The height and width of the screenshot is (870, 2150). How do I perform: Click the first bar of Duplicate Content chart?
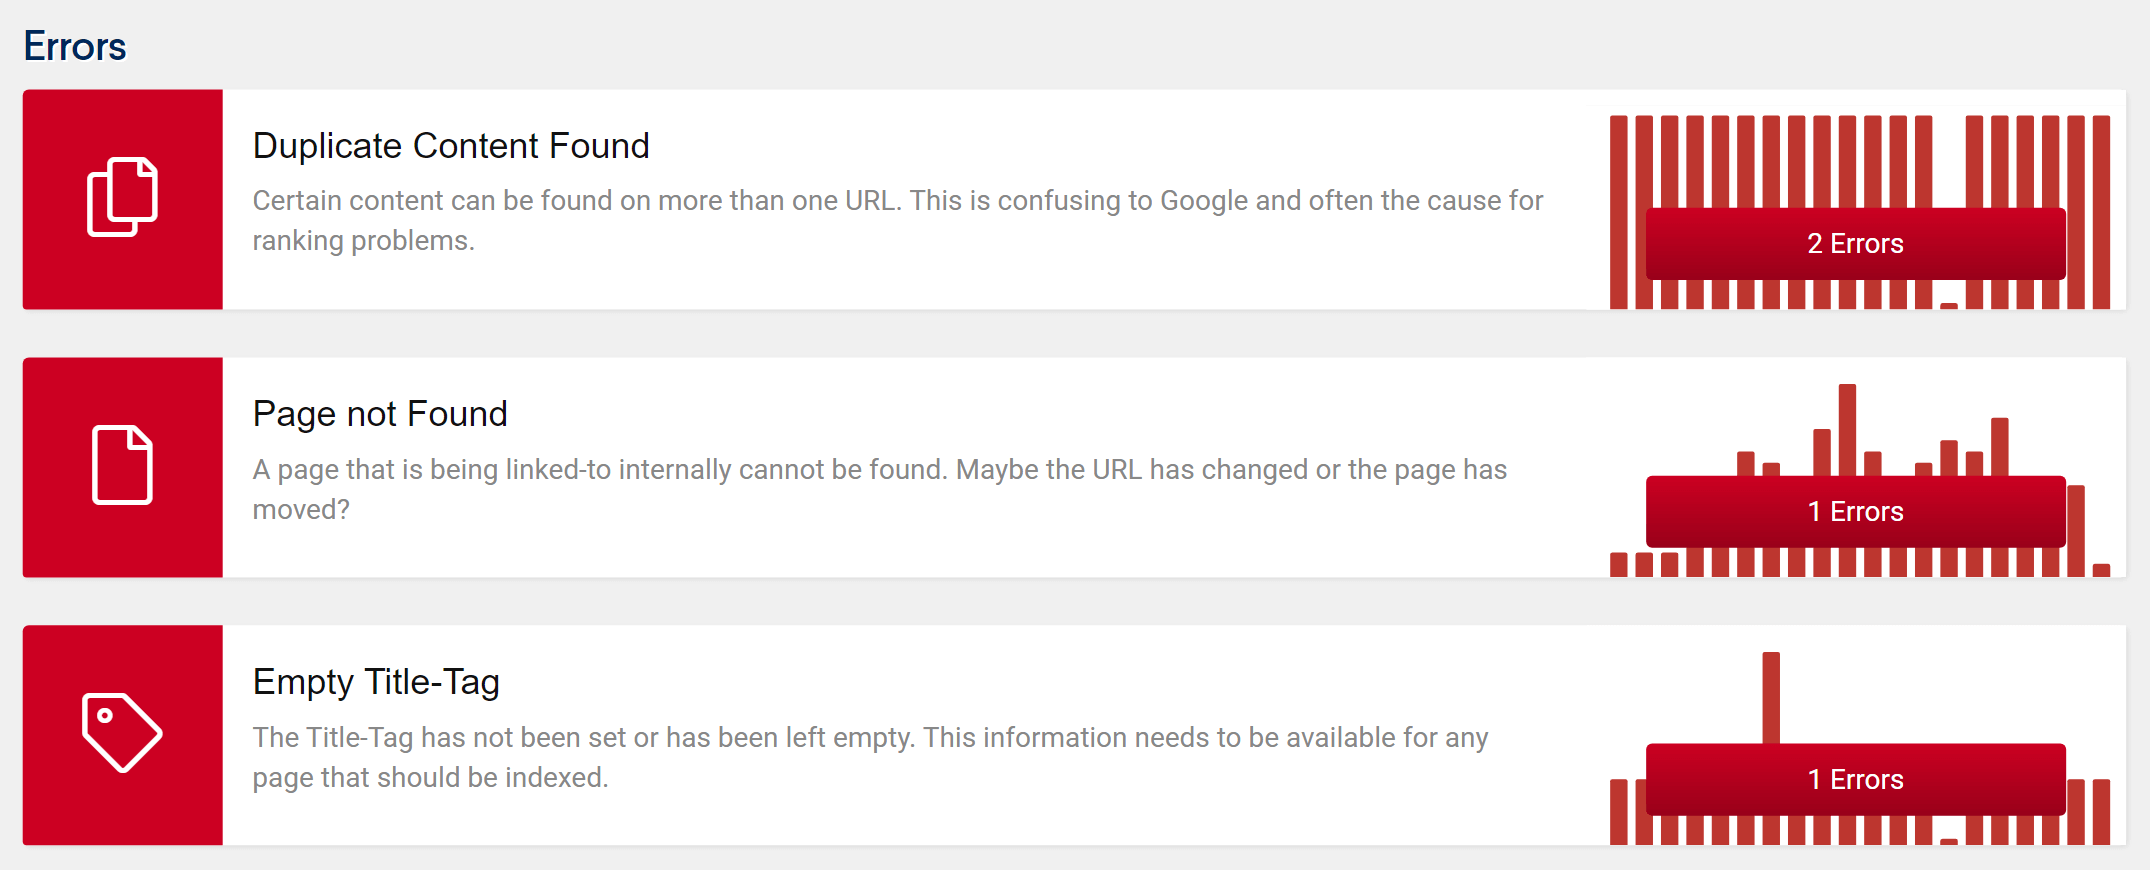(1618, 212)
